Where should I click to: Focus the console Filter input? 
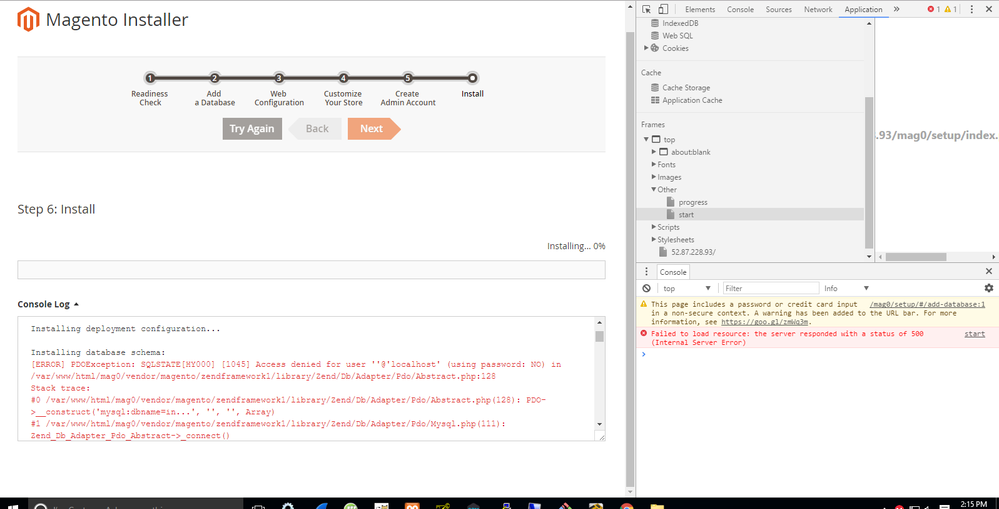tap(771, 289)
